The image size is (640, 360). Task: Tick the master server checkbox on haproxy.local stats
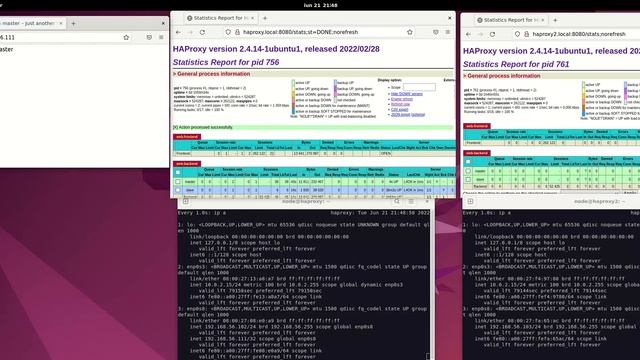pos(178,182)
